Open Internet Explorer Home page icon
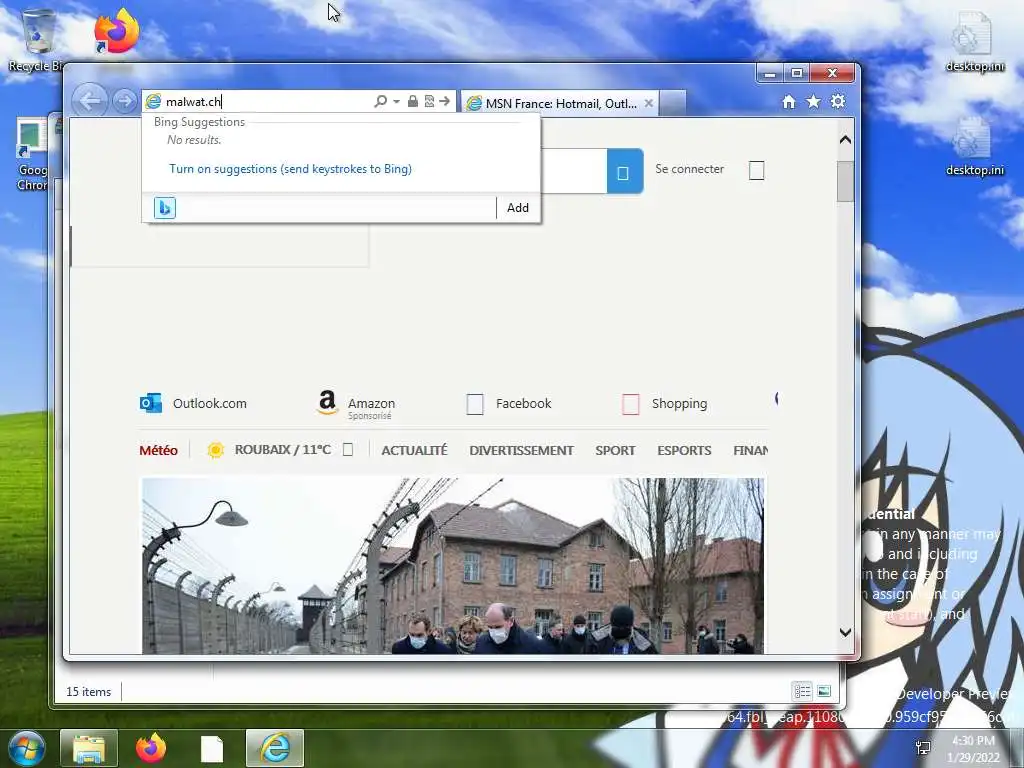 point(789,101)
